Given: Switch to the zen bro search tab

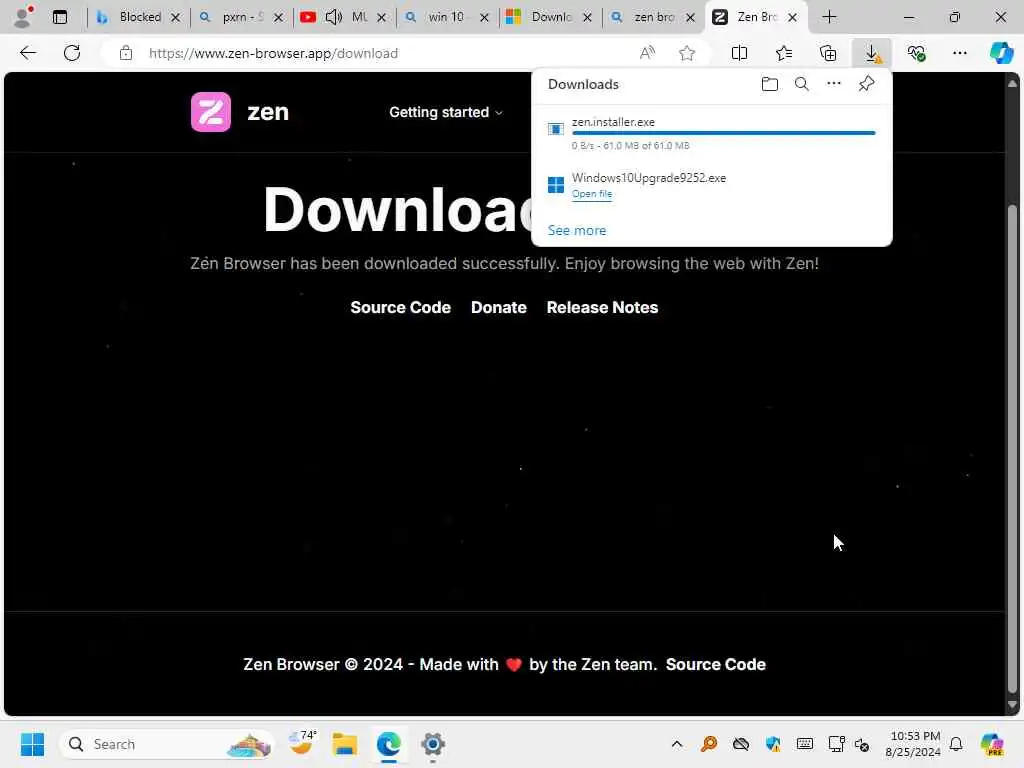Looking at the screenshot, I should coord(653,17).
